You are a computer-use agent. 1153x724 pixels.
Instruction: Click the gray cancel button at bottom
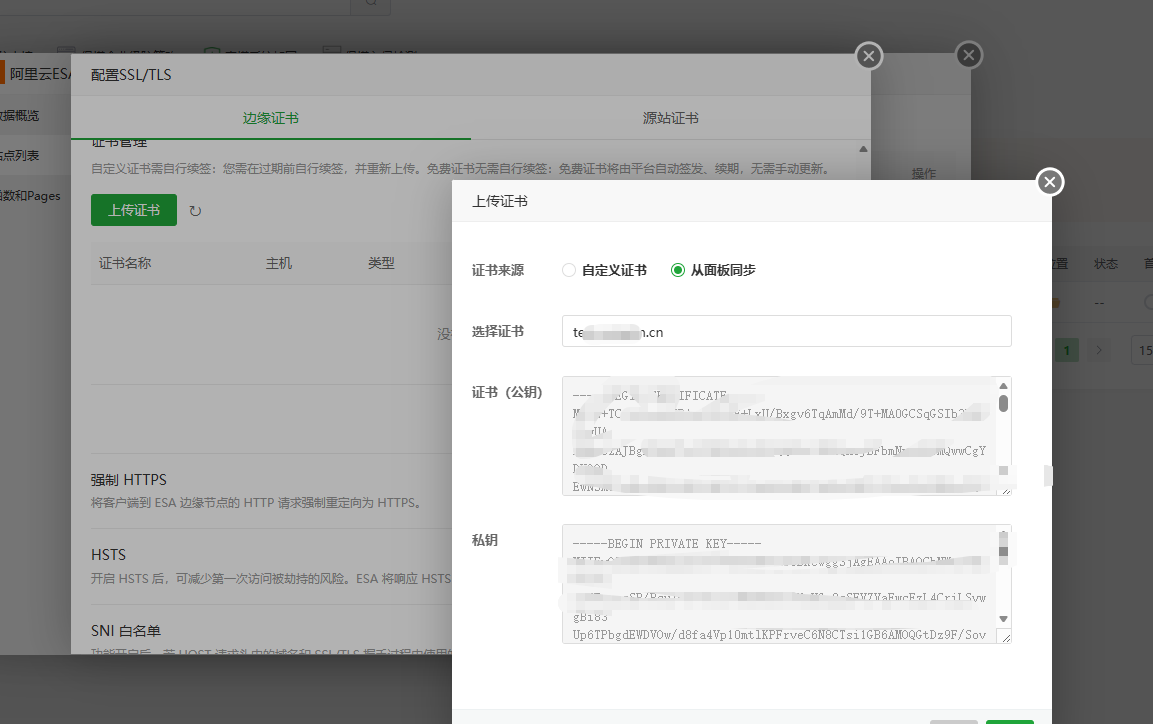coord(953,721)
